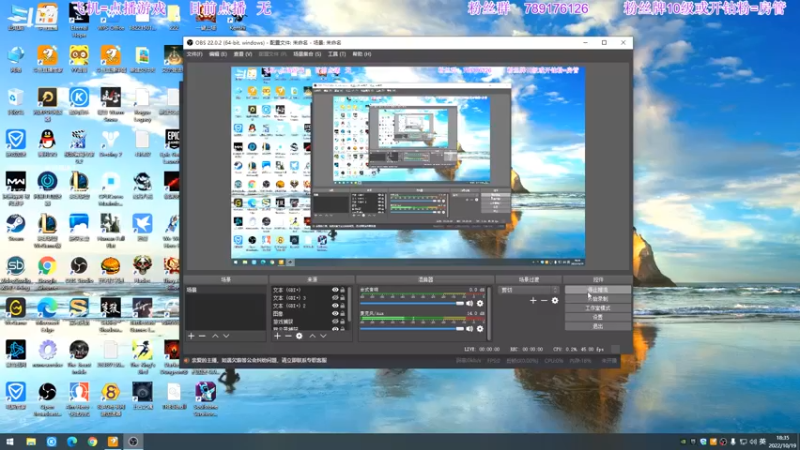Open the Recycle Bin on the desktop
The height and width of the screenshot is (450, 800).
point(15,101)
